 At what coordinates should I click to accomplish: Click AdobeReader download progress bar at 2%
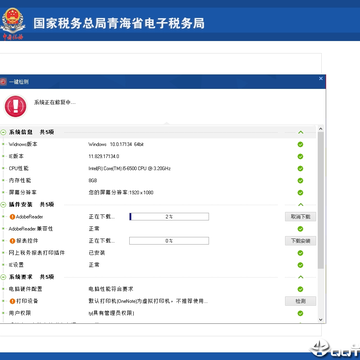pyautogui.click(x=169, y=217)
